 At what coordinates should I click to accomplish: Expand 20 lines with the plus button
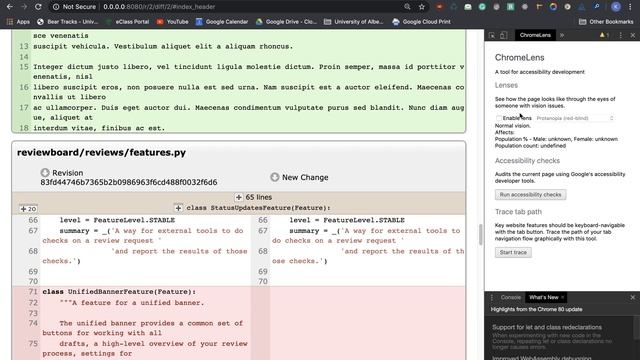click(x=28, y=209)
